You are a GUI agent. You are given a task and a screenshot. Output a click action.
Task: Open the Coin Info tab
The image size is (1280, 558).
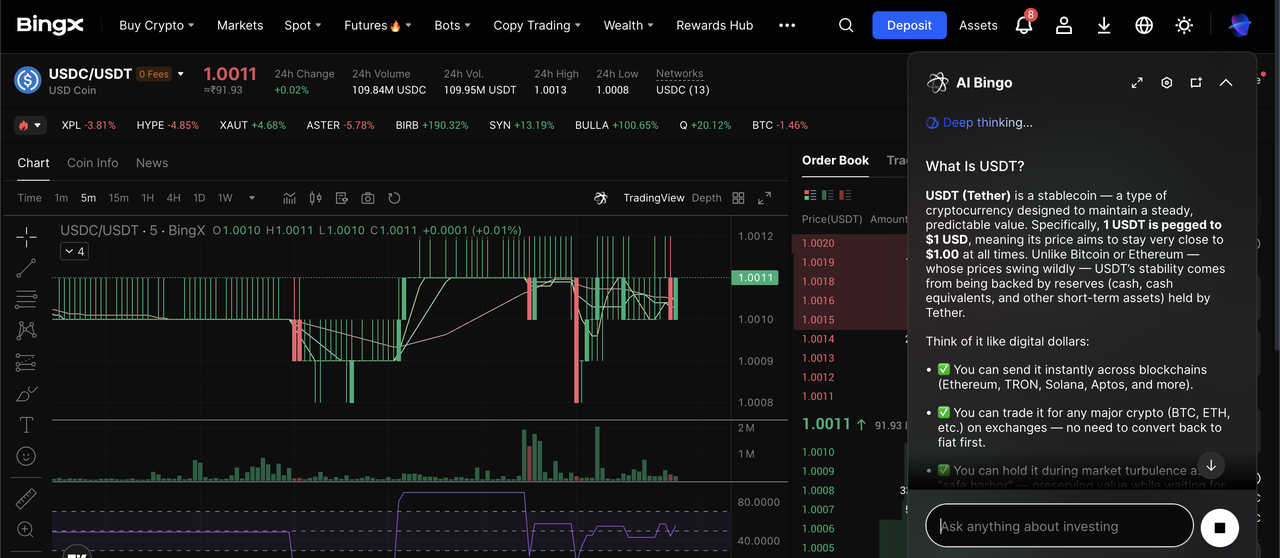click(92, 163)
